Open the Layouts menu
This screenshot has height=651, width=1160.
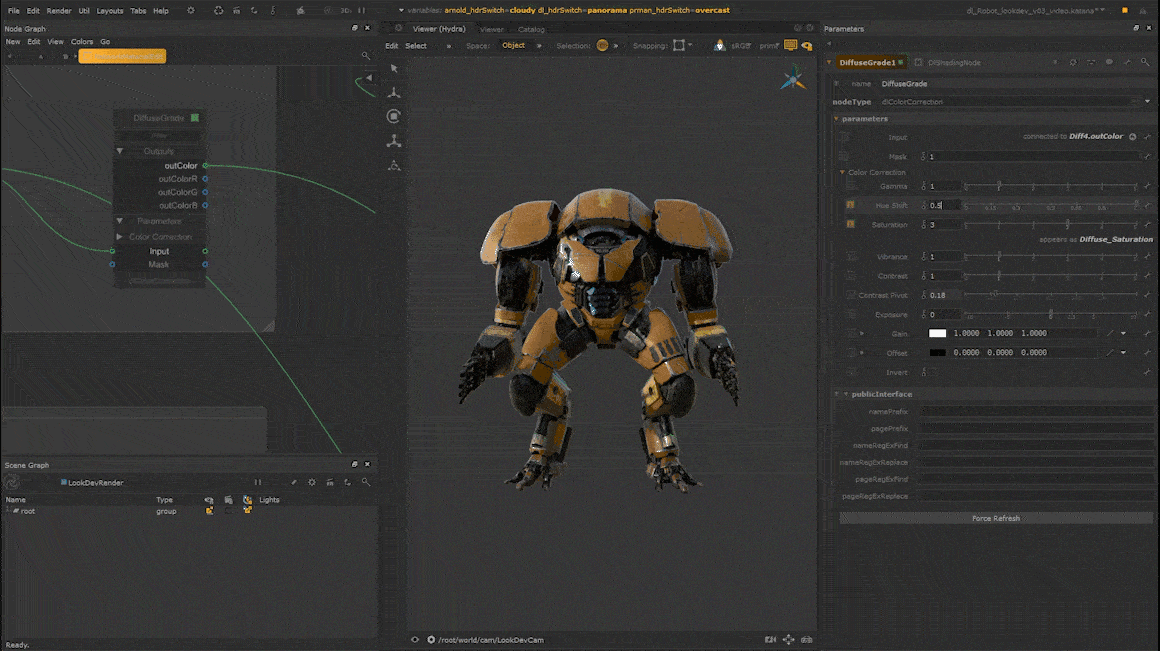110,11
